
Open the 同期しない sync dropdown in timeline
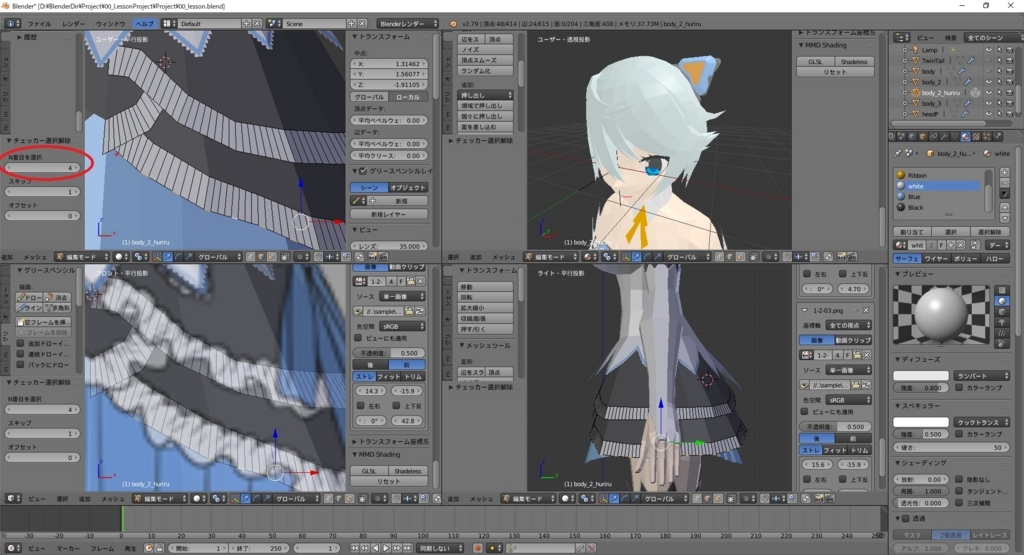tap(440, 548)
